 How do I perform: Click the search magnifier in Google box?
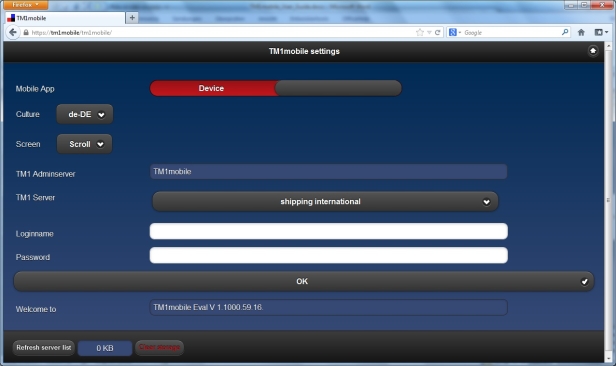pos(565,32)
